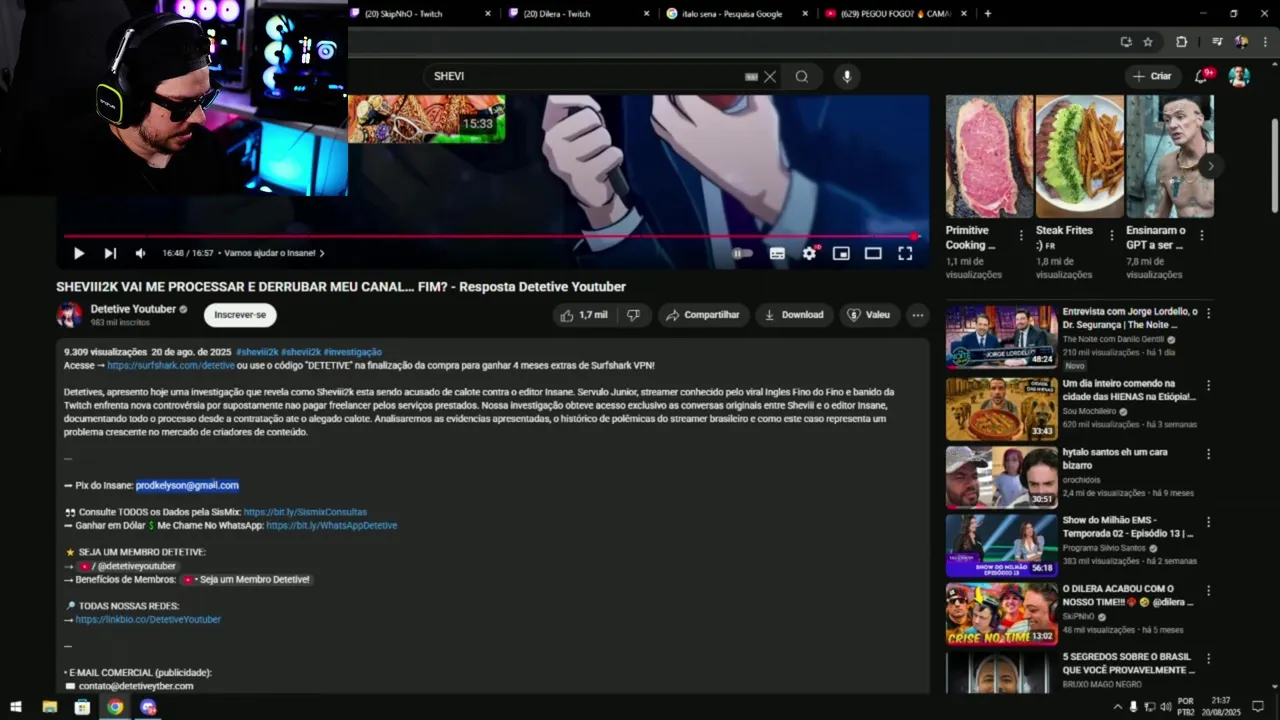Screen dimensions: 1280x720
Task: Toggle the autoplay switch
Action: (x=741, y=254)
